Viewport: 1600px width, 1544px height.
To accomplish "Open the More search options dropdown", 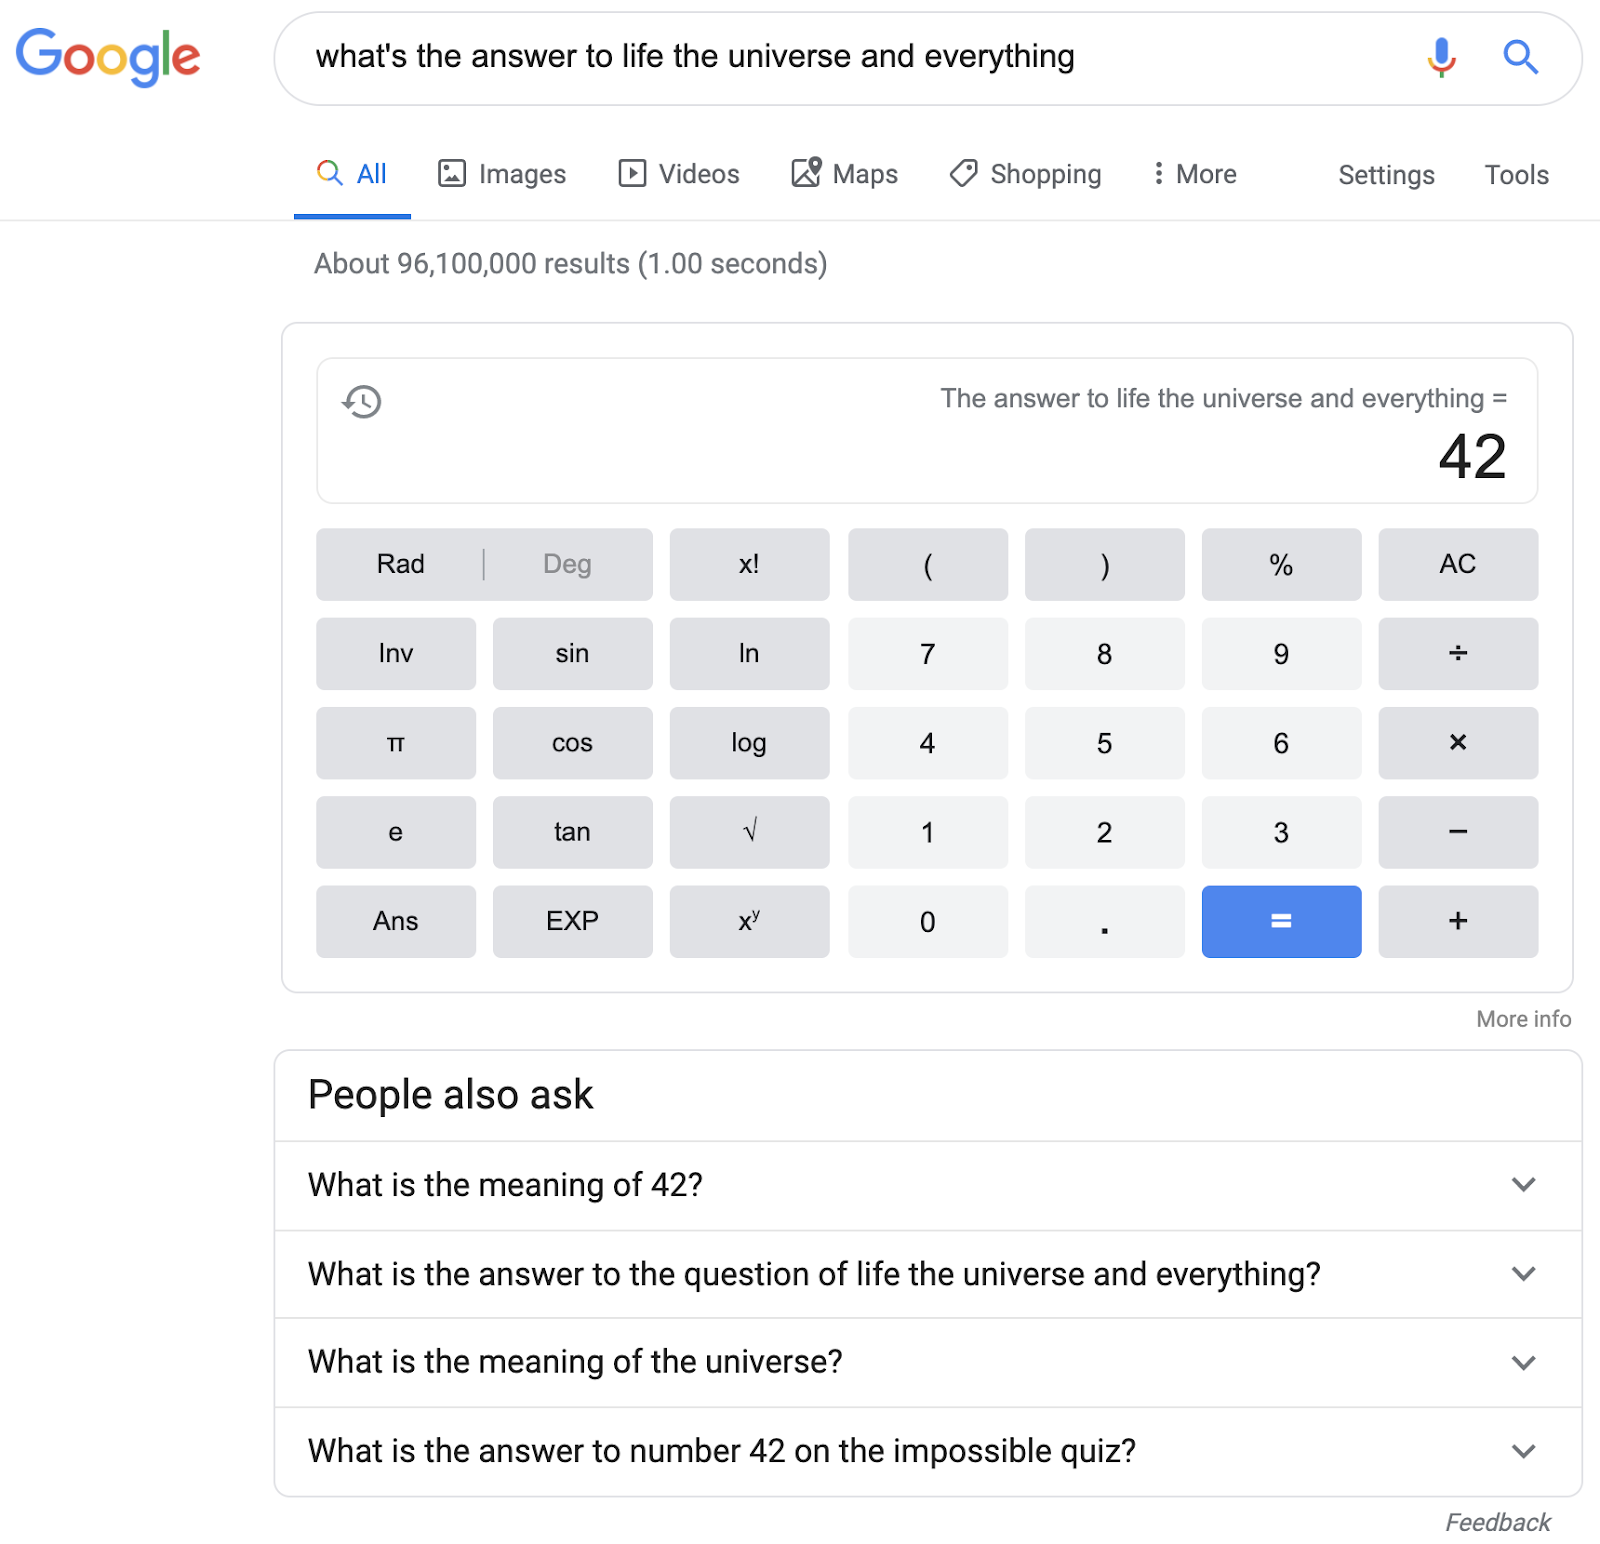I will (x=1194, y=174).
